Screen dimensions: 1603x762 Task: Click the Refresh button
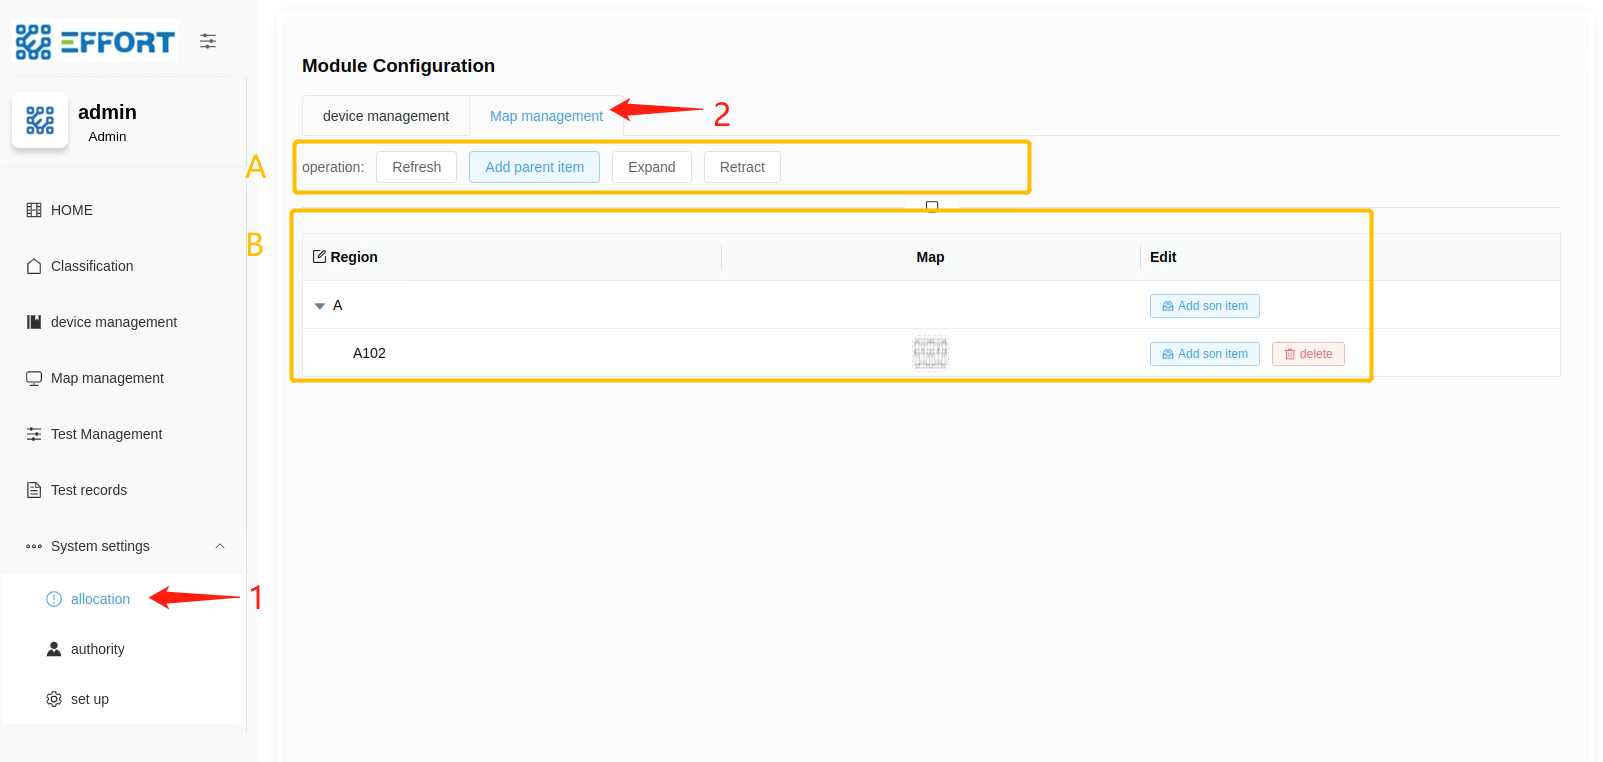[416, 167]
